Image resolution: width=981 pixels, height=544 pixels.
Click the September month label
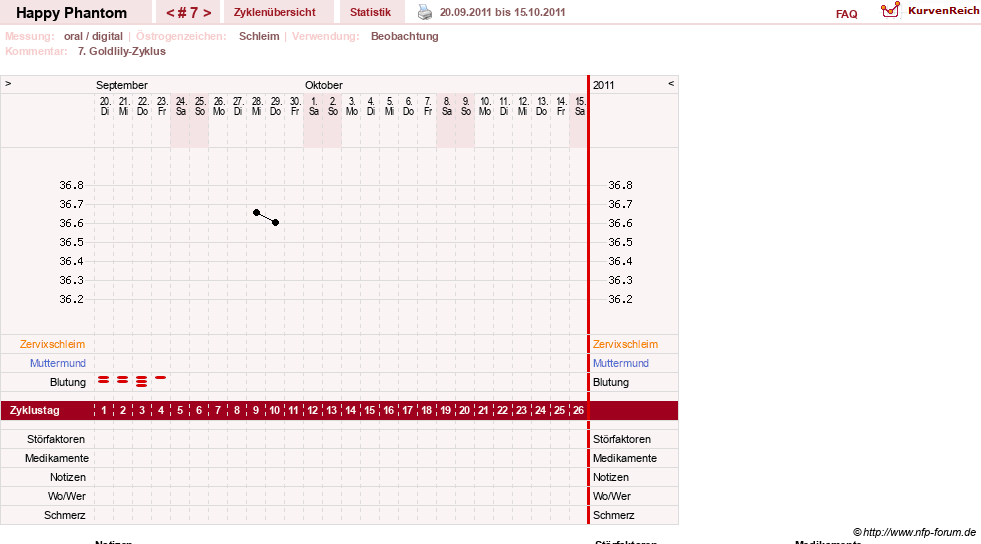coord(121,85)
